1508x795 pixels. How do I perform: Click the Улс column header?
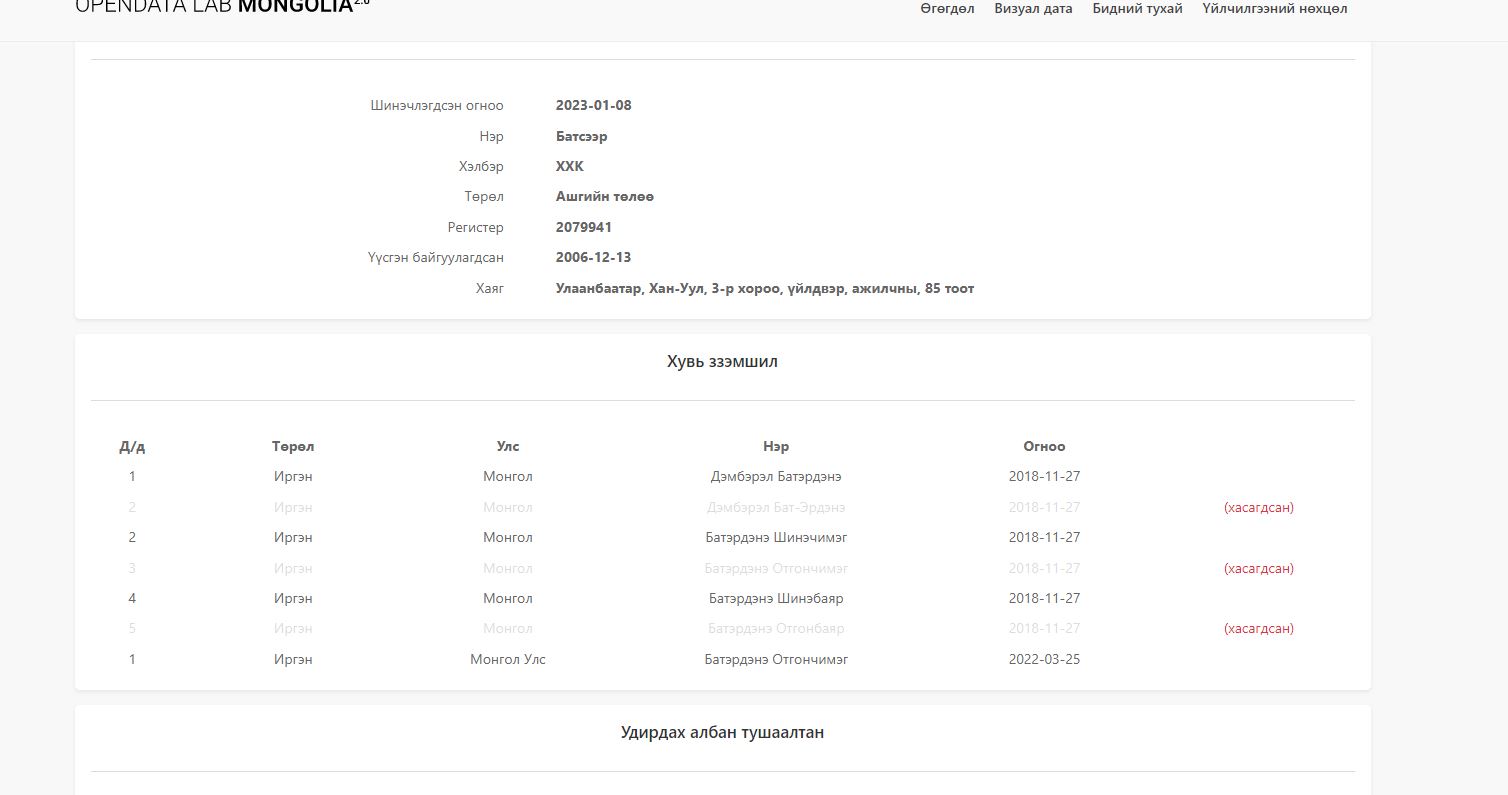coord(508,446)
